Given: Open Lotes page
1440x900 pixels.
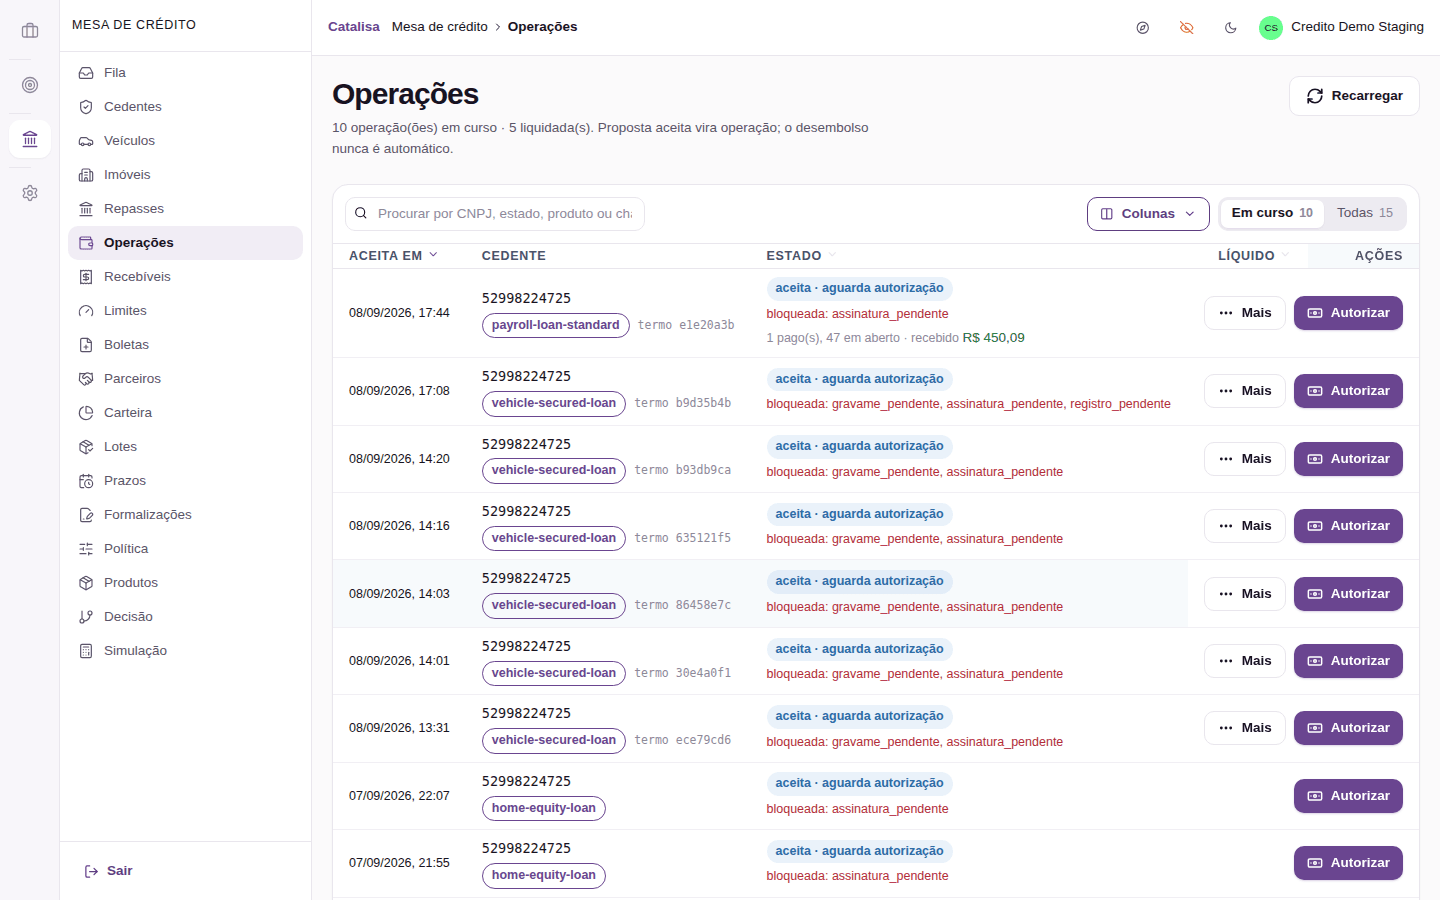Looking at the screenshot, I should point(185,447).
